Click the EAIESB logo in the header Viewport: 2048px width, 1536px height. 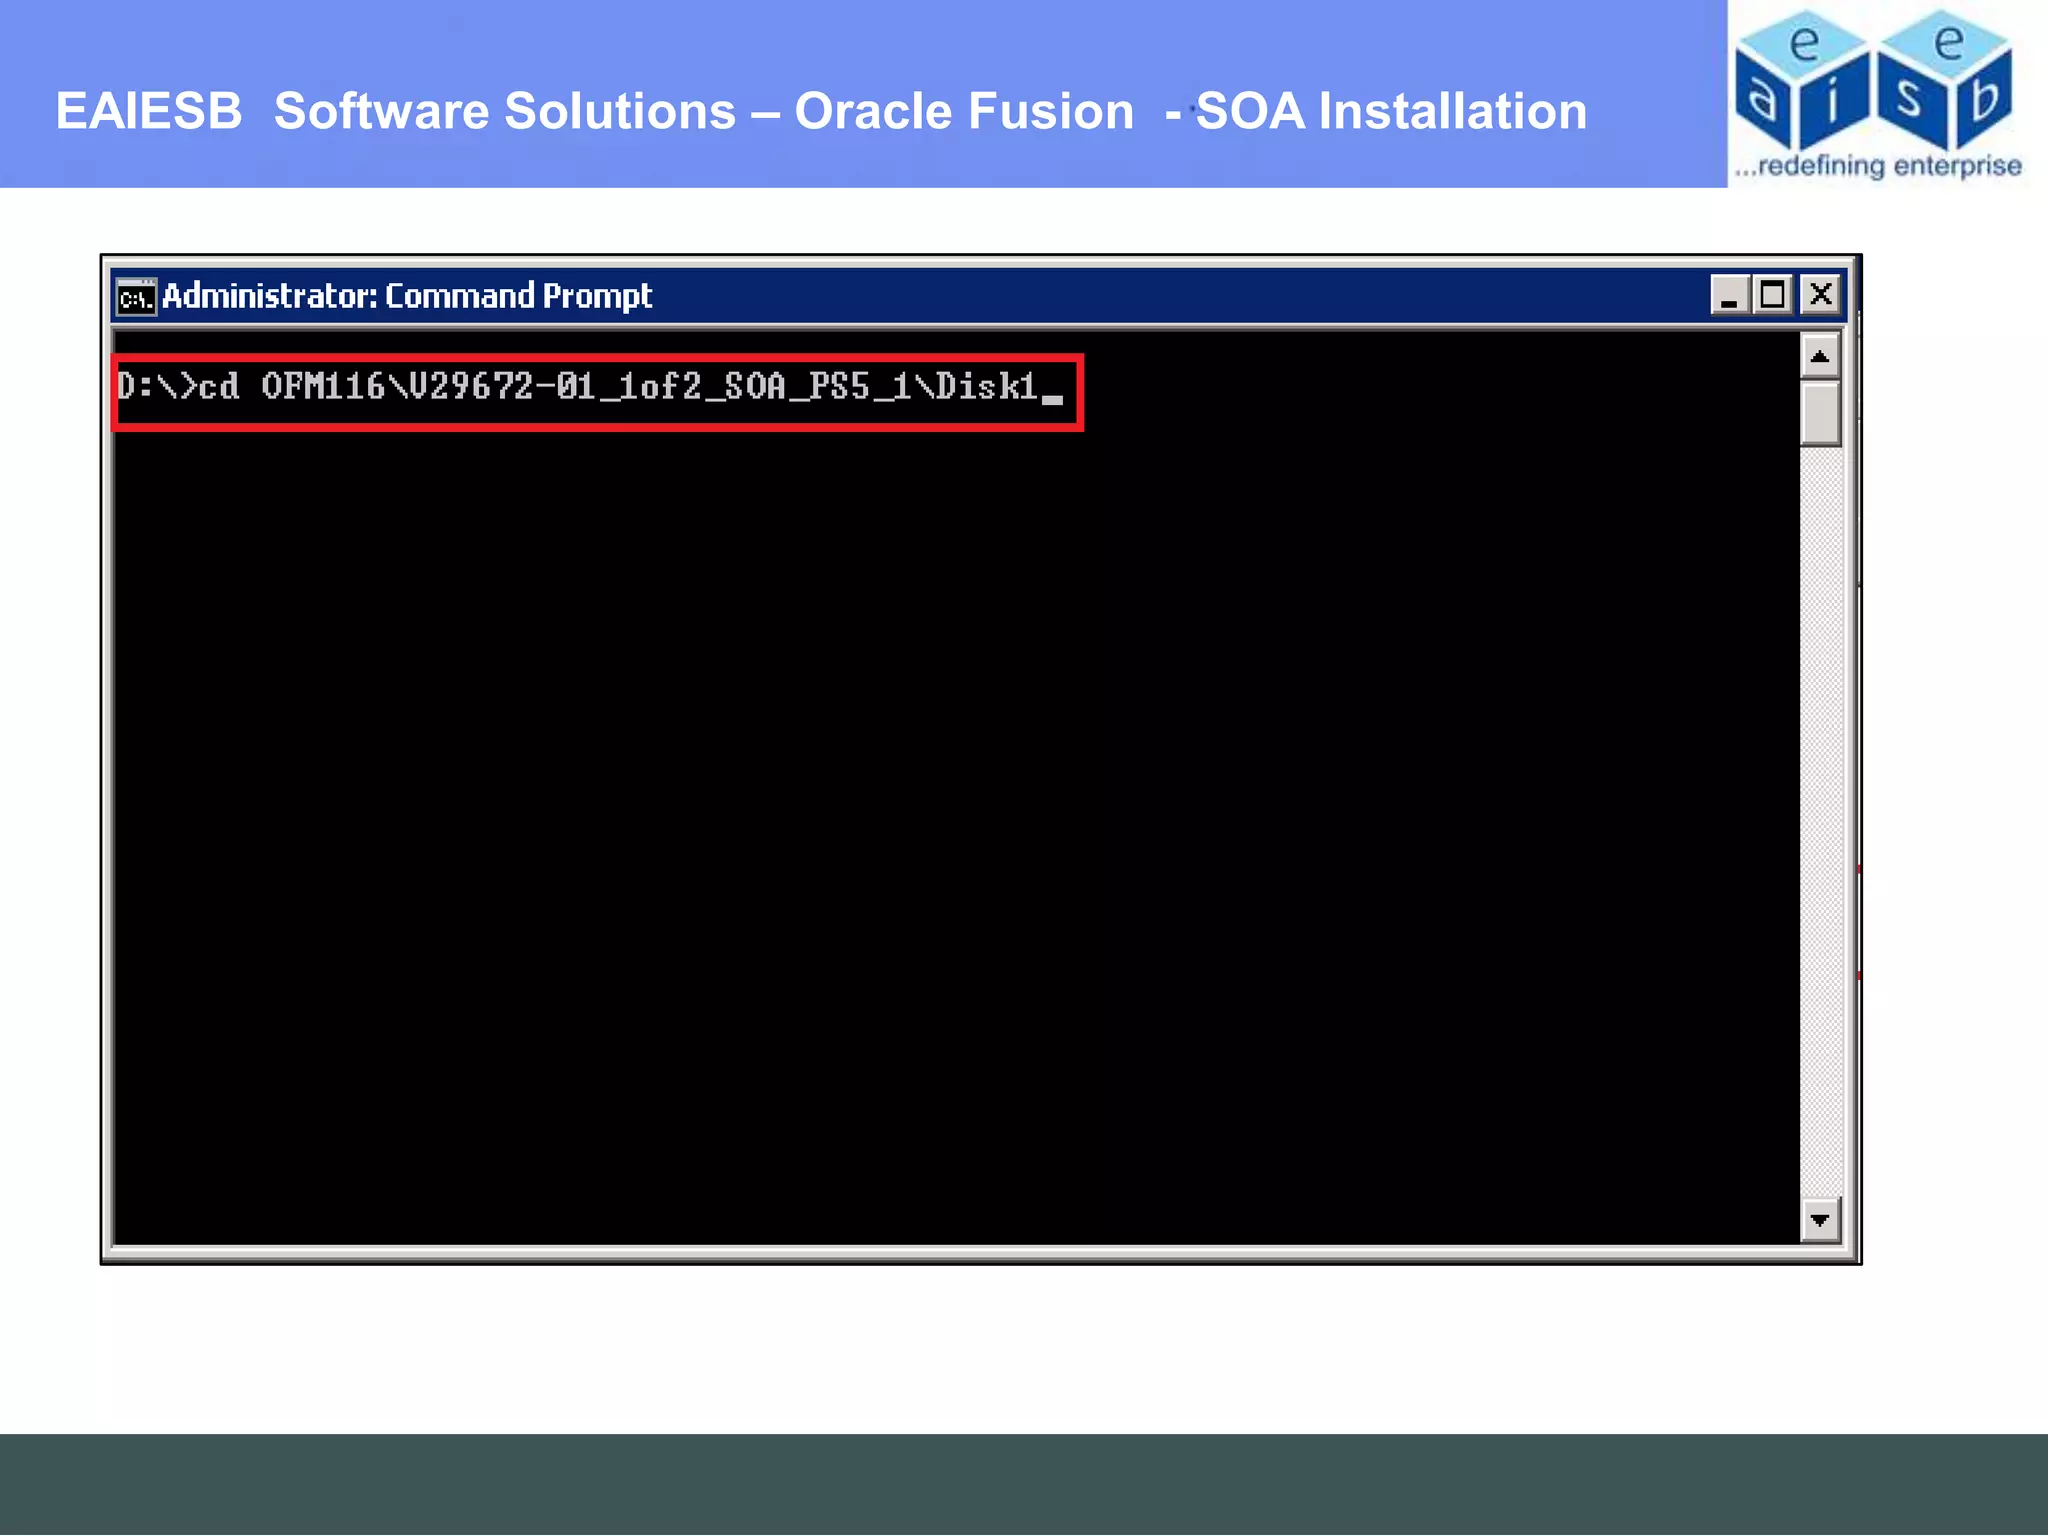1877,94
